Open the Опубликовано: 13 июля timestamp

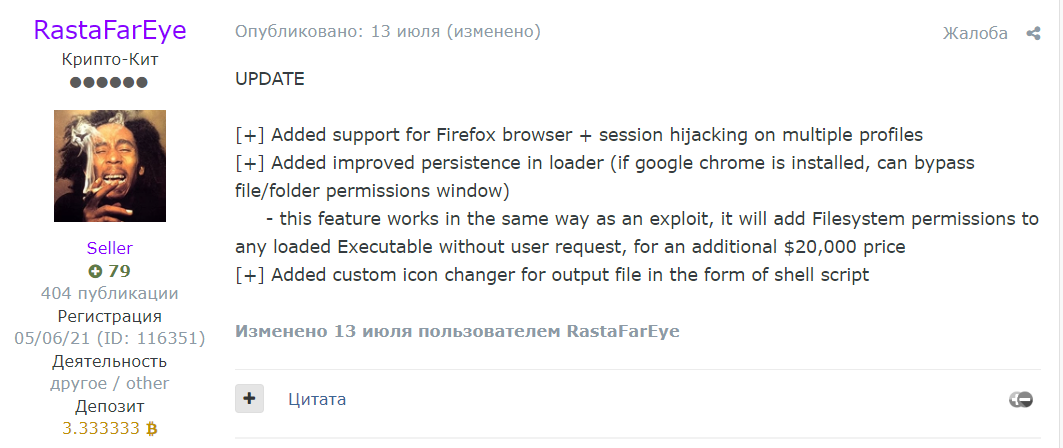(x=337, y=32)
